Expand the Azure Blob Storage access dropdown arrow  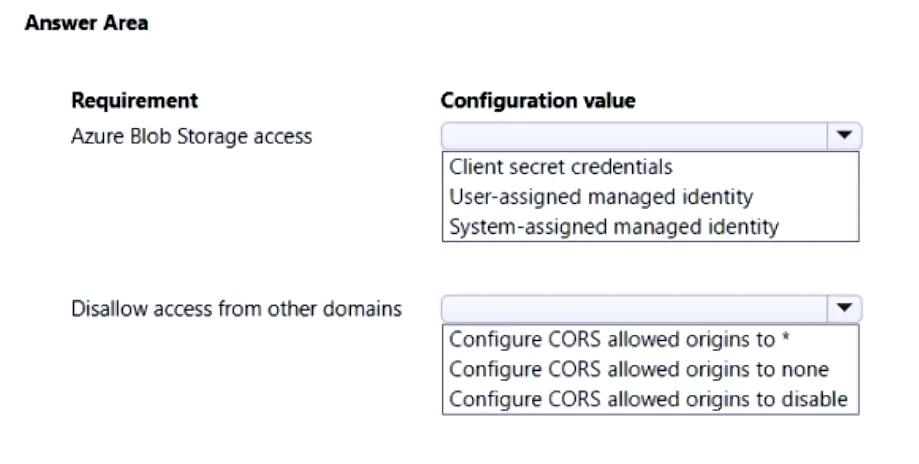[845, 136]
